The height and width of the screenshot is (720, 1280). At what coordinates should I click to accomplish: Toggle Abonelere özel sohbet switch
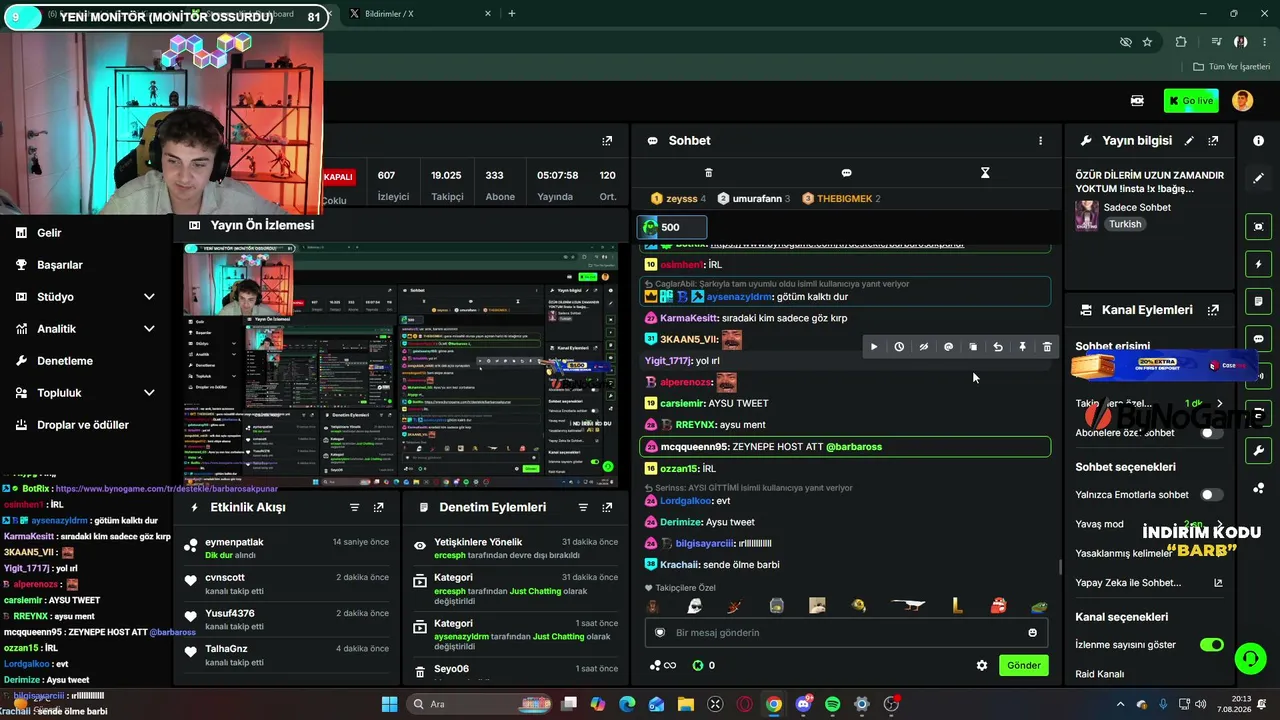tap(1211, 433)
